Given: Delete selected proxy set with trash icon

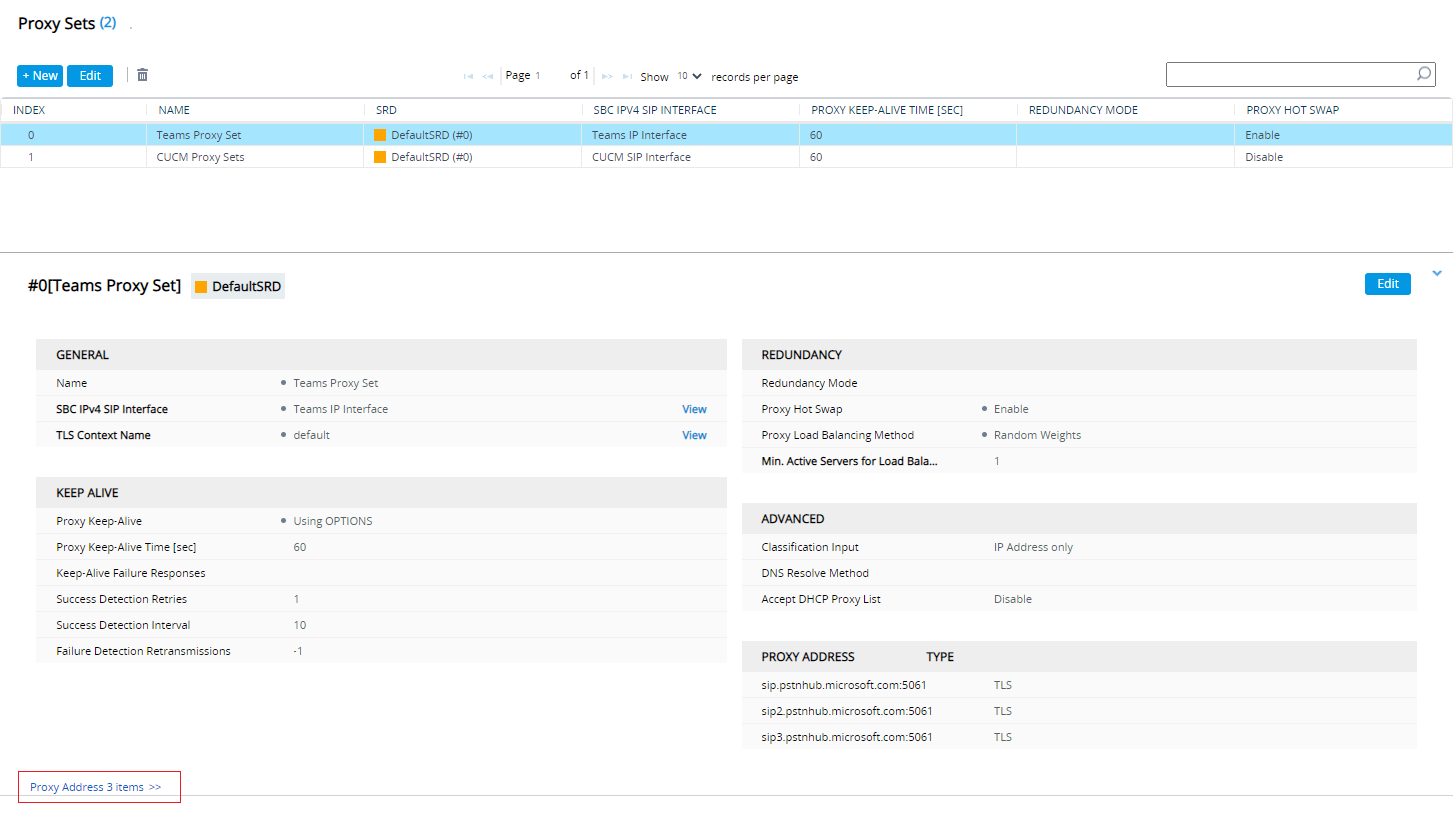Looking at the screenshot, I should pyautogui.click(x=143, y=75).
